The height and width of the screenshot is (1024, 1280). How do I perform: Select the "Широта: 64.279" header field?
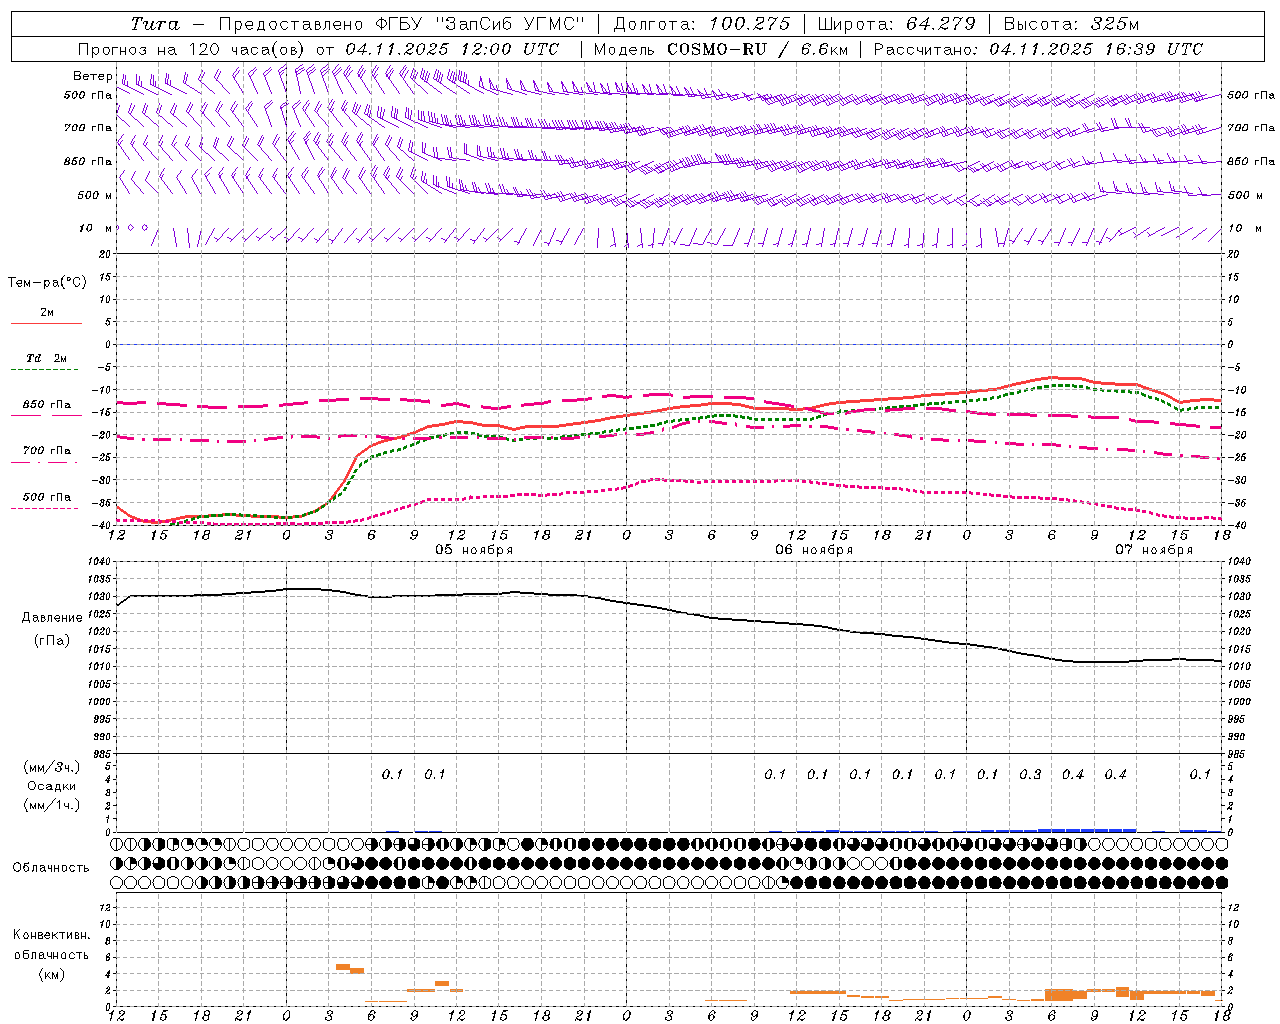click(896, 24)
